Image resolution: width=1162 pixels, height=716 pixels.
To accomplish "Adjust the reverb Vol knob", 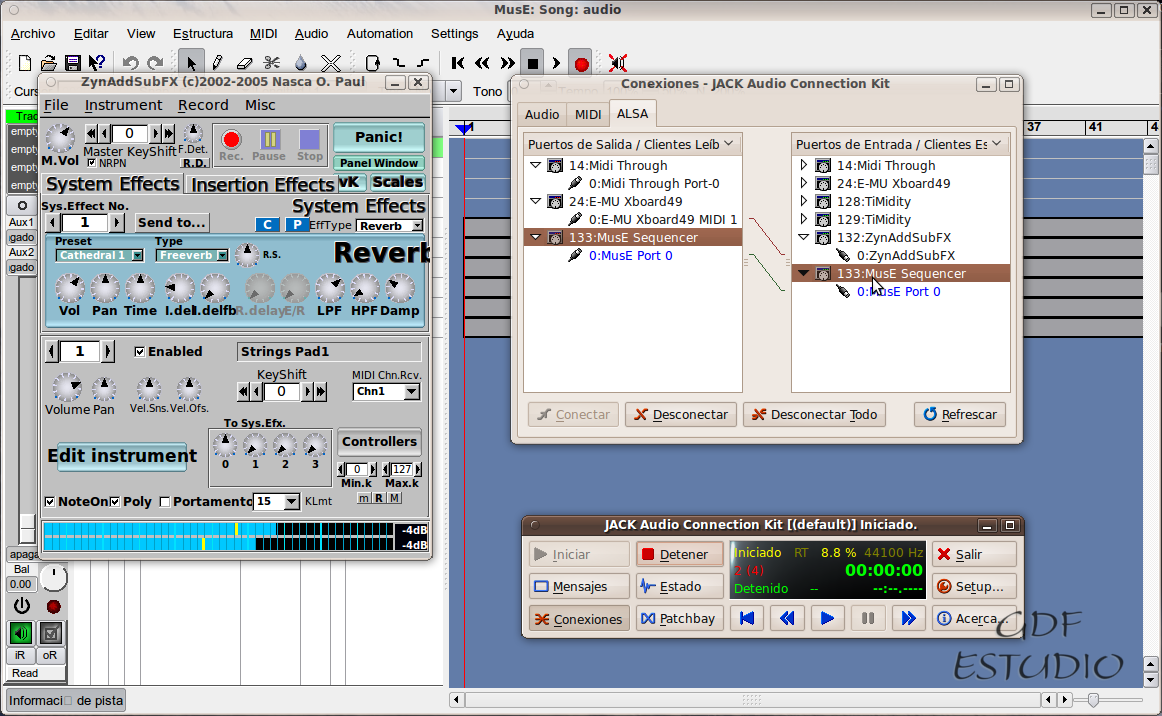I will coord(69,290).
